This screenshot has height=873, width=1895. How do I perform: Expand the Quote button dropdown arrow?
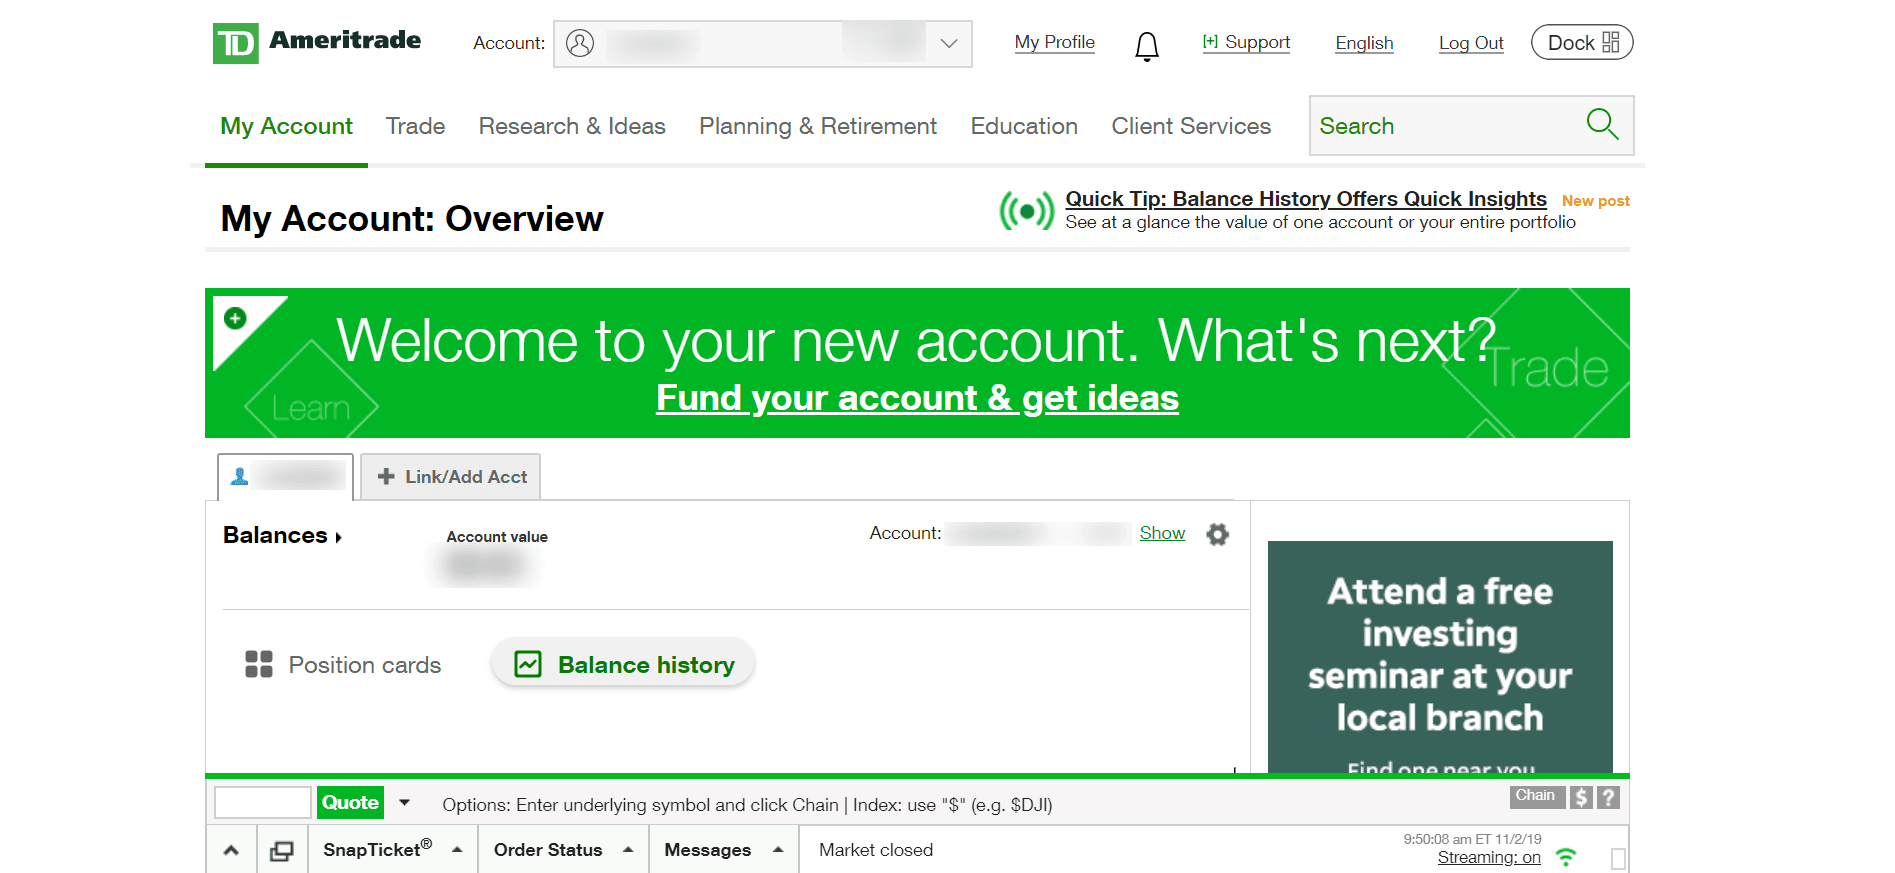pyautogui.click(x=405, y=802)
